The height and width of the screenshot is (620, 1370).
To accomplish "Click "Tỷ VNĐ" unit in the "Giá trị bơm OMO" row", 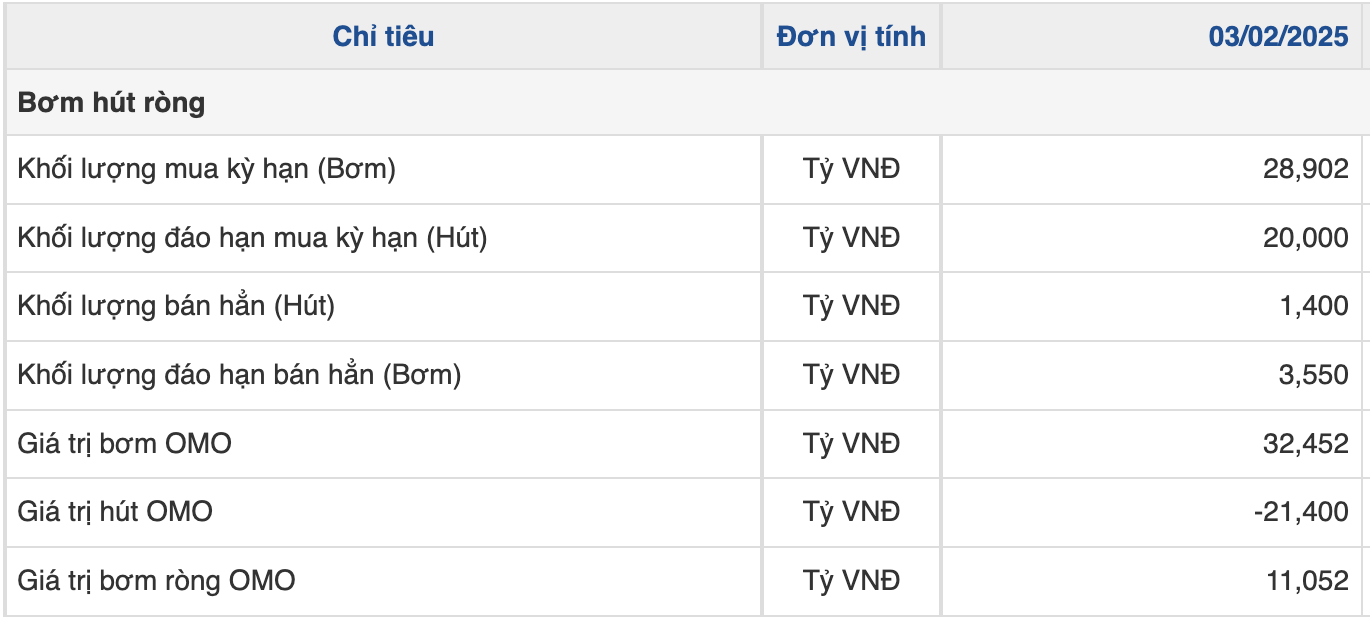I will click(x=851, y=443).
